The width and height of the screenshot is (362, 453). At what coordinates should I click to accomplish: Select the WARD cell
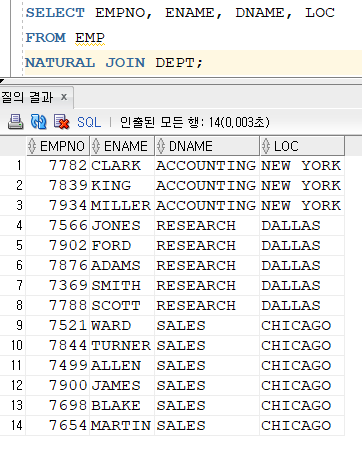click(122, 325)
